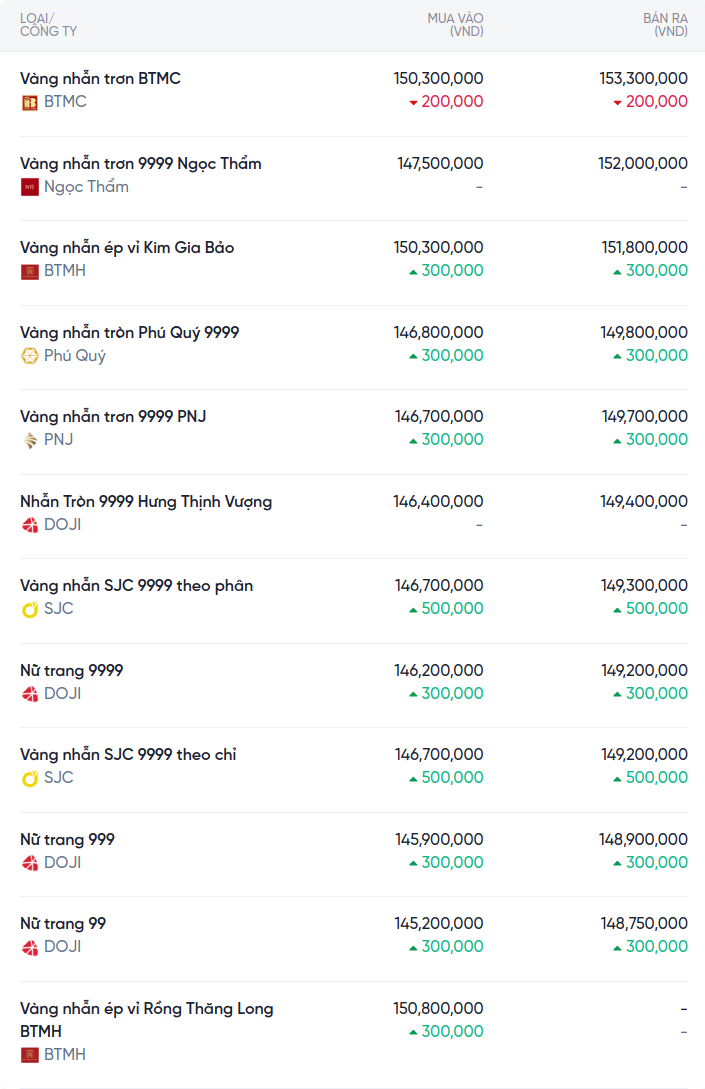Click the BÁN RA column header
705x1089 pixels.
(x=665, y=25)
